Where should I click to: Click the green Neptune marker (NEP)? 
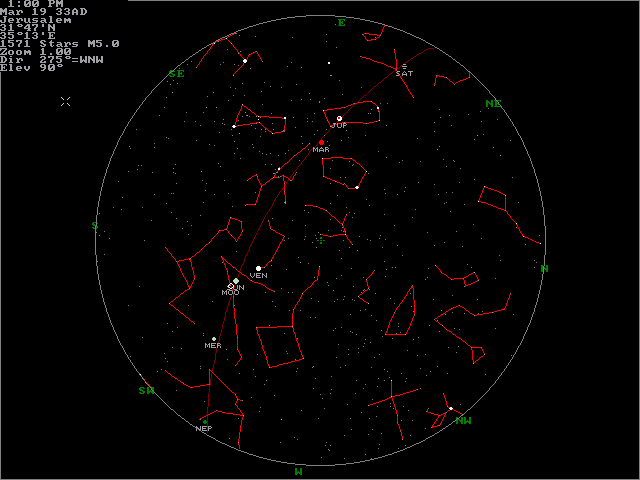[x=204, y=421]
